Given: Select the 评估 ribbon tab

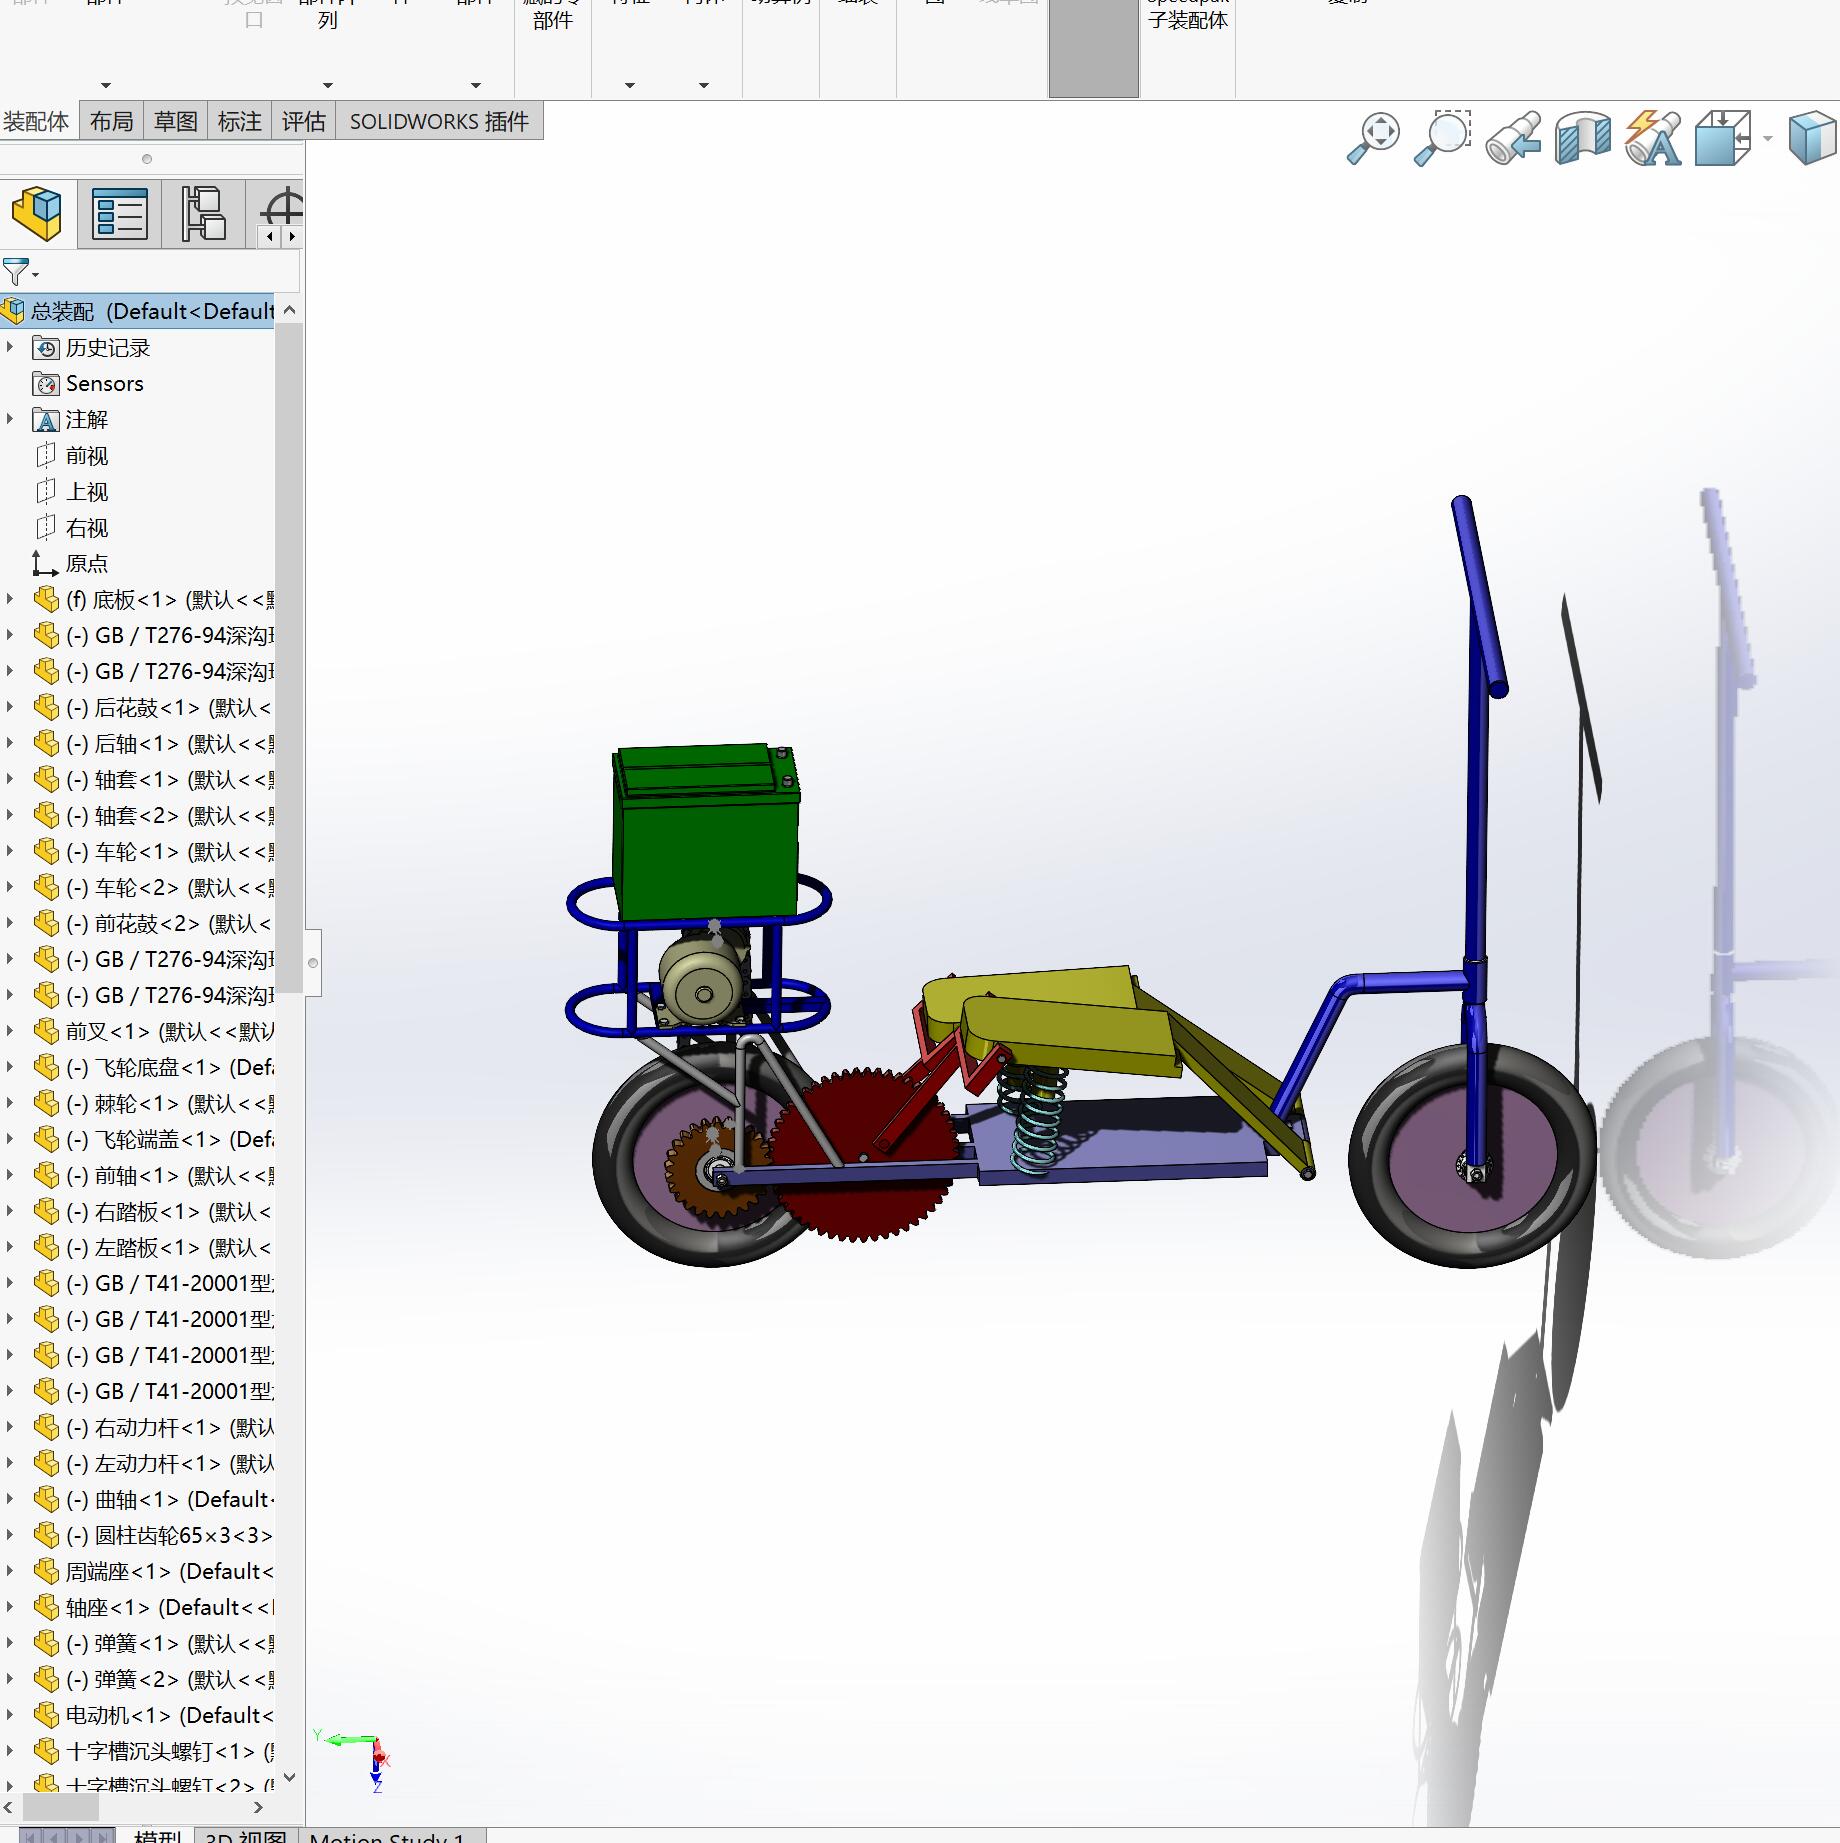Looking at the screenshot, I should 303,122.
